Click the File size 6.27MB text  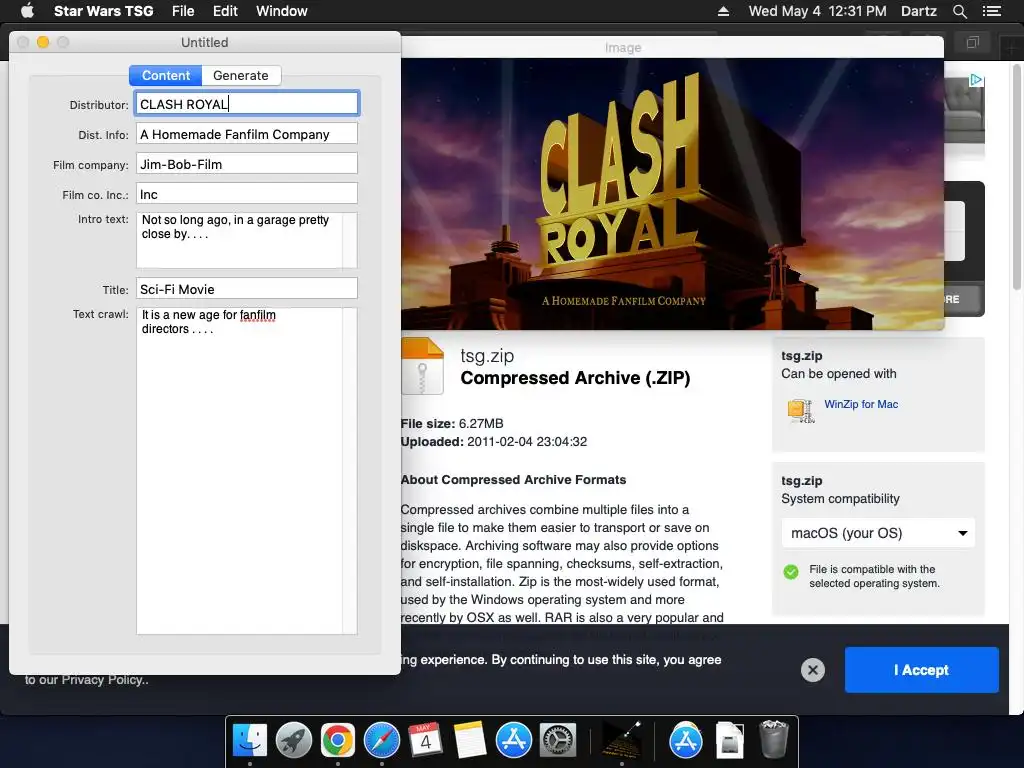[x=452, y=423]
